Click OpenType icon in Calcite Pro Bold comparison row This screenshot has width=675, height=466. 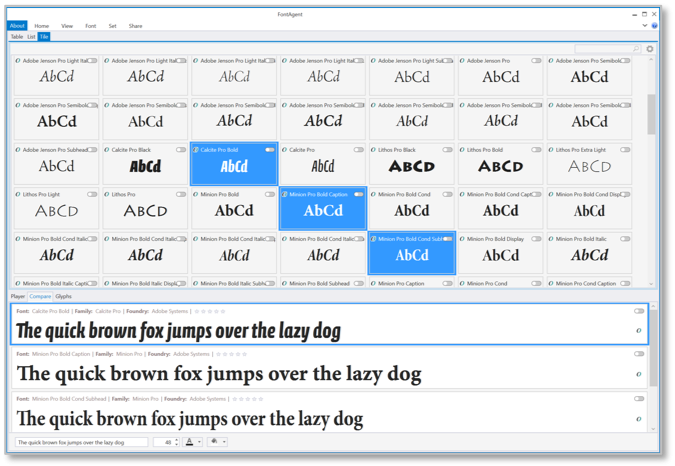tap(639, 330)
